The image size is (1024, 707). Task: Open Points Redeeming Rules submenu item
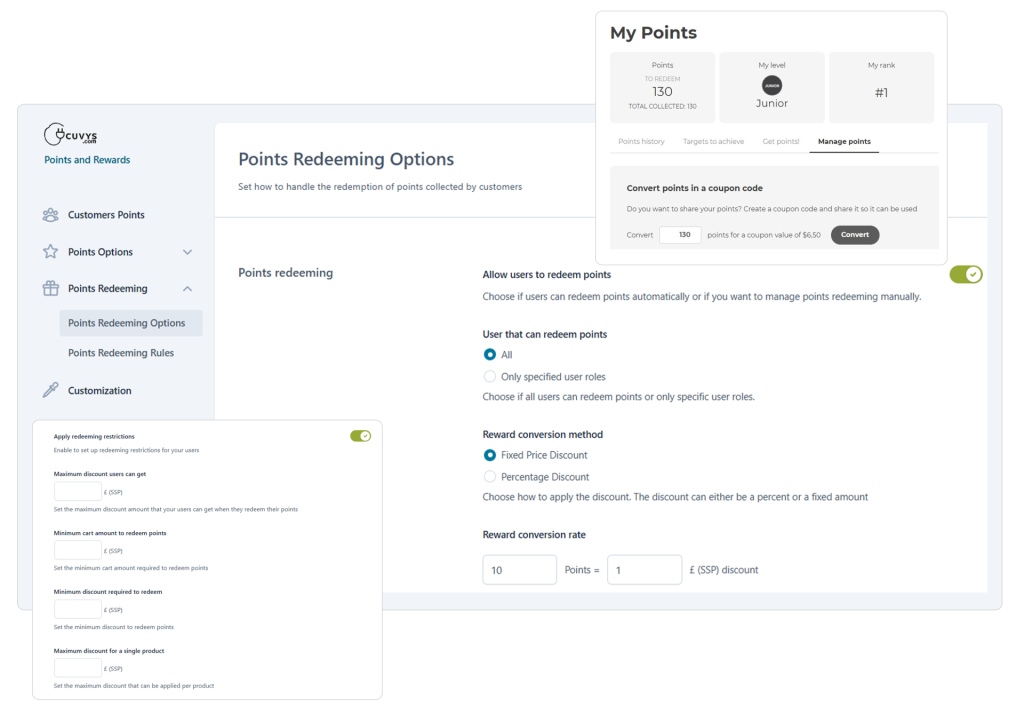(121, 353)
